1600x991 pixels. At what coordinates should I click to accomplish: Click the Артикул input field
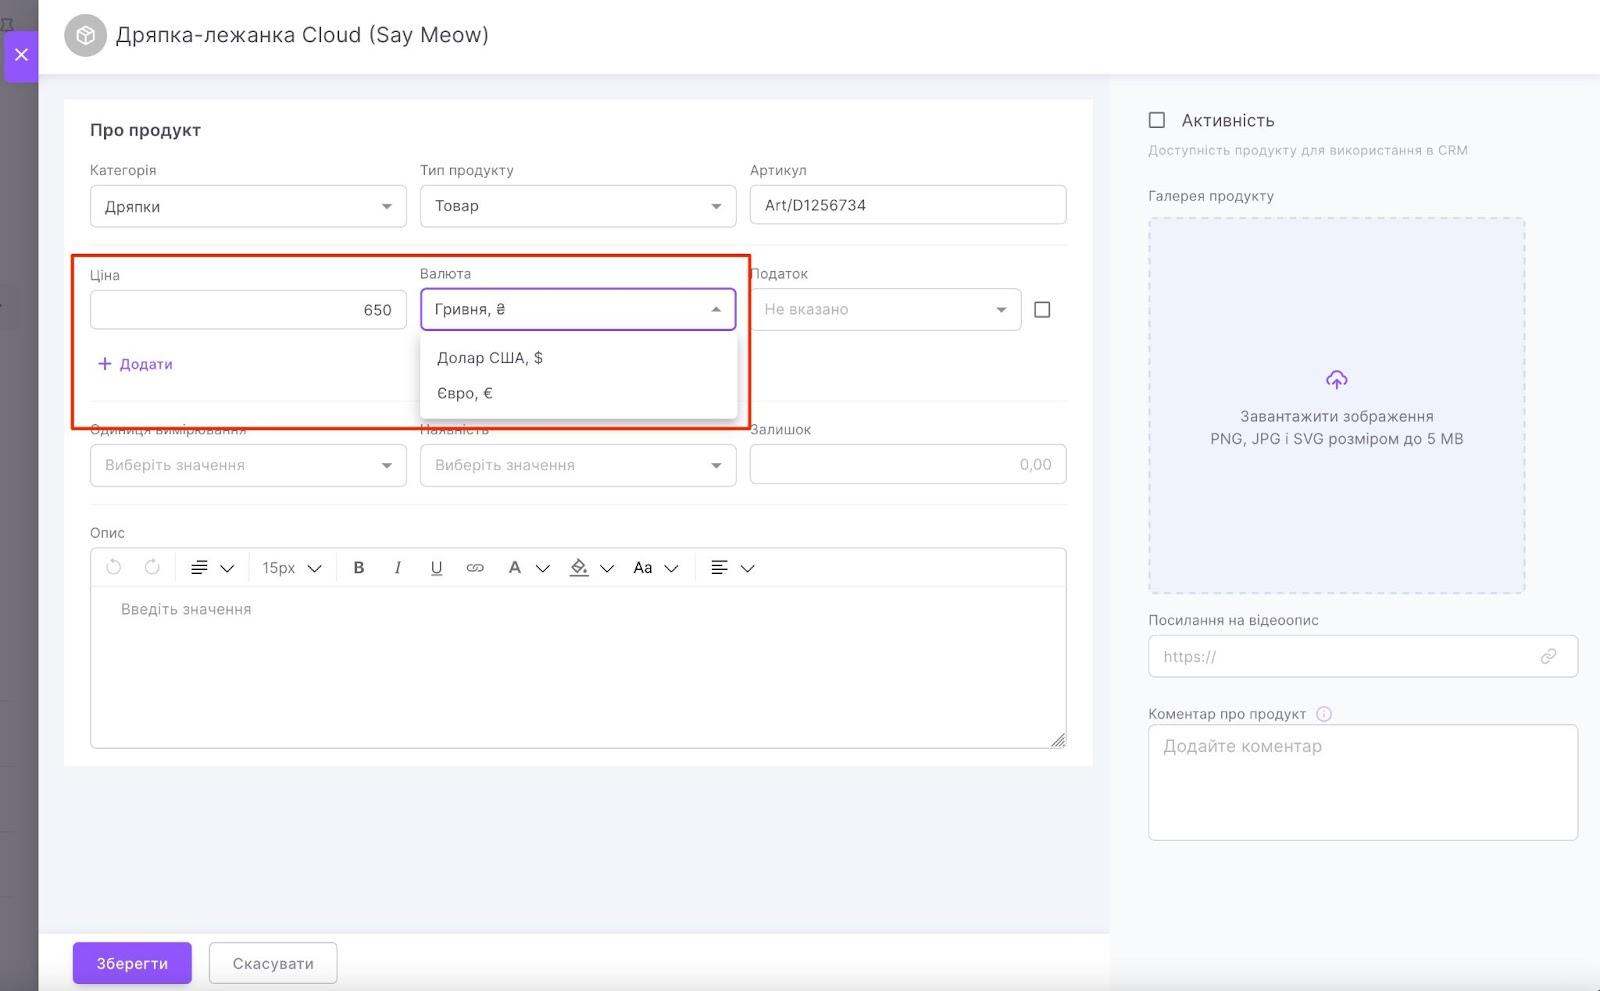pos(907,205)
